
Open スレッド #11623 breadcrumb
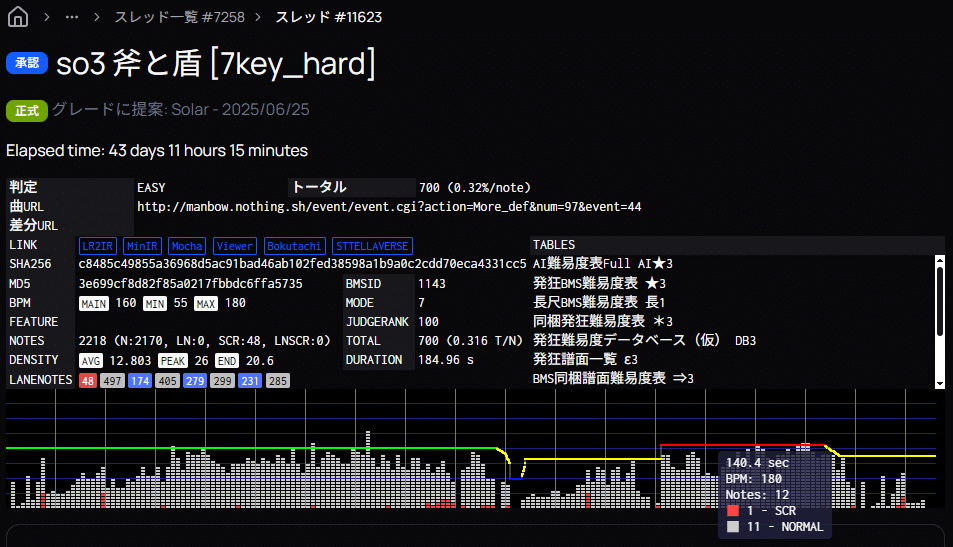[329, 17]
